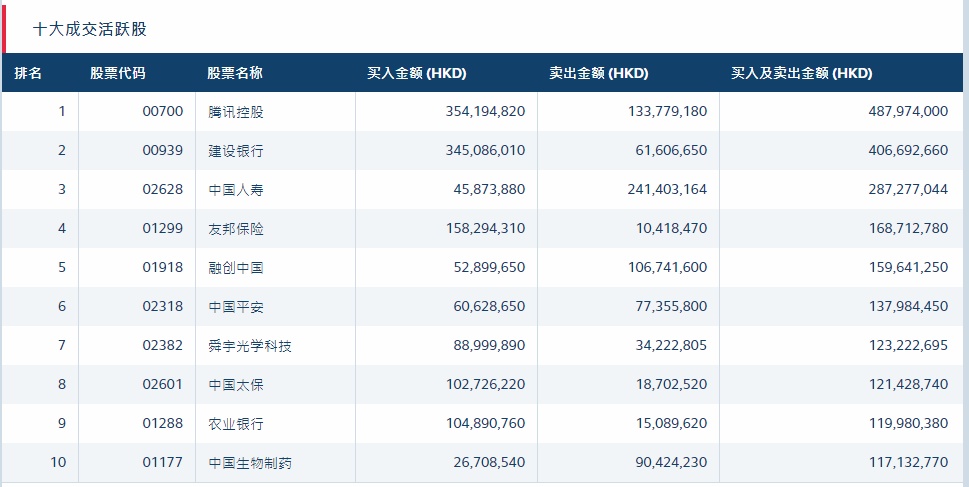Click buy amount 88,999,890
This screenshot has height=487, width=969.
489,345
